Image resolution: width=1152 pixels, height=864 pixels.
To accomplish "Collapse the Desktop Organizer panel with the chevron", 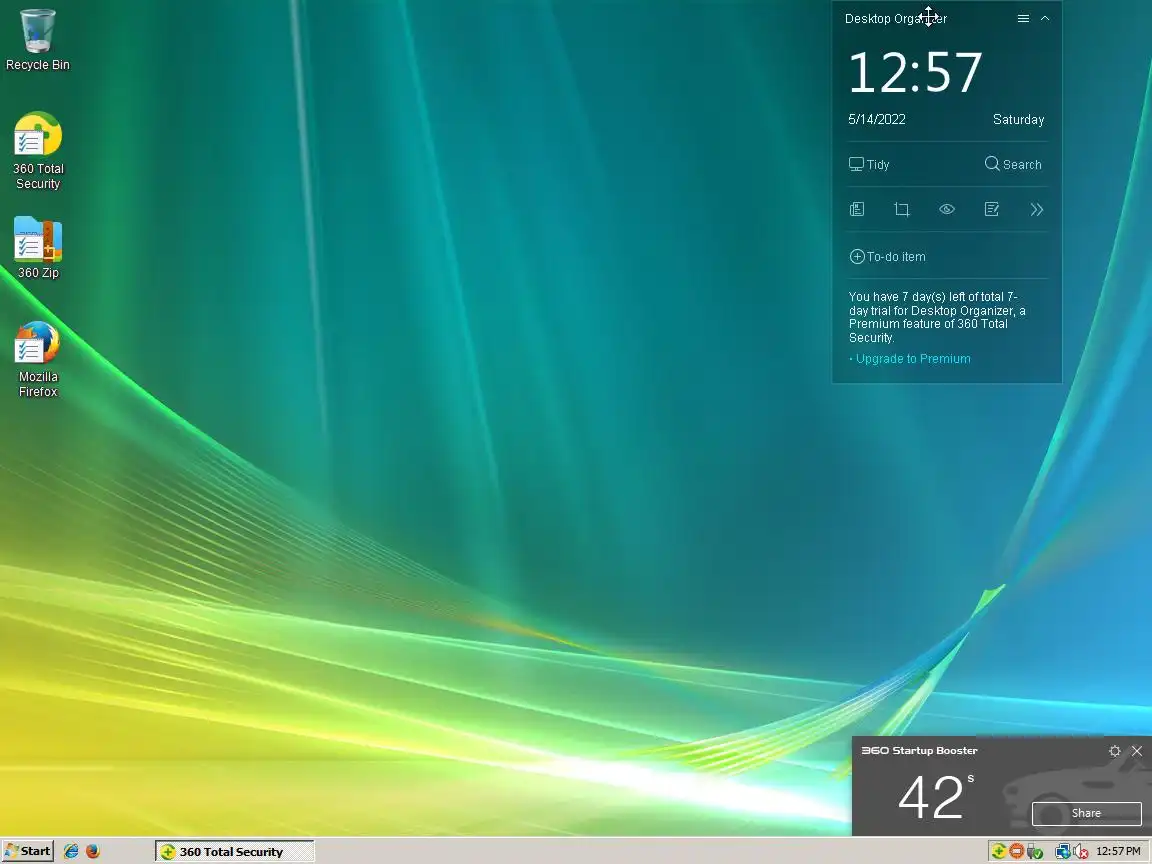I will pos(1045,18).
